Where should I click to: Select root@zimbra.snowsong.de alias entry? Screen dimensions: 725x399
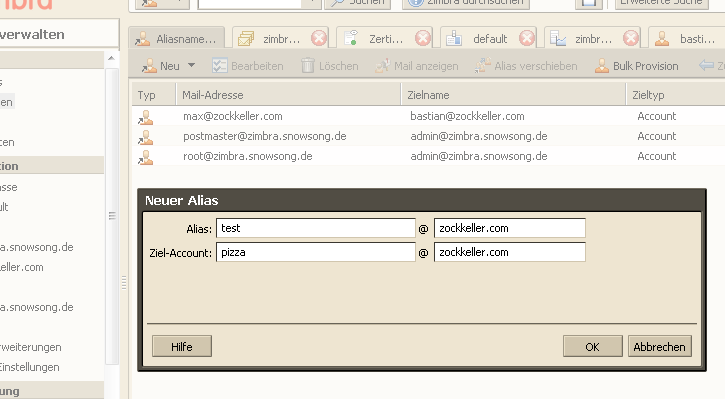[x=247, y=156]
